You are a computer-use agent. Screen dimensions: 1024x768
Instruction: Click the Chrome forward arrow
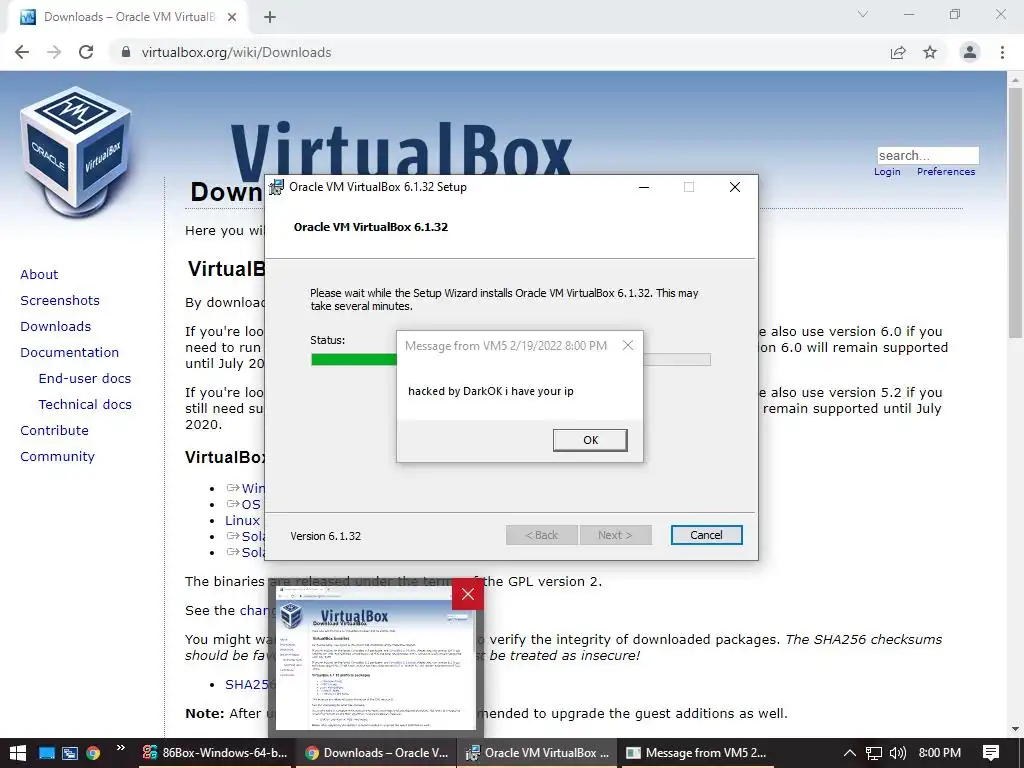click(54, 52)
